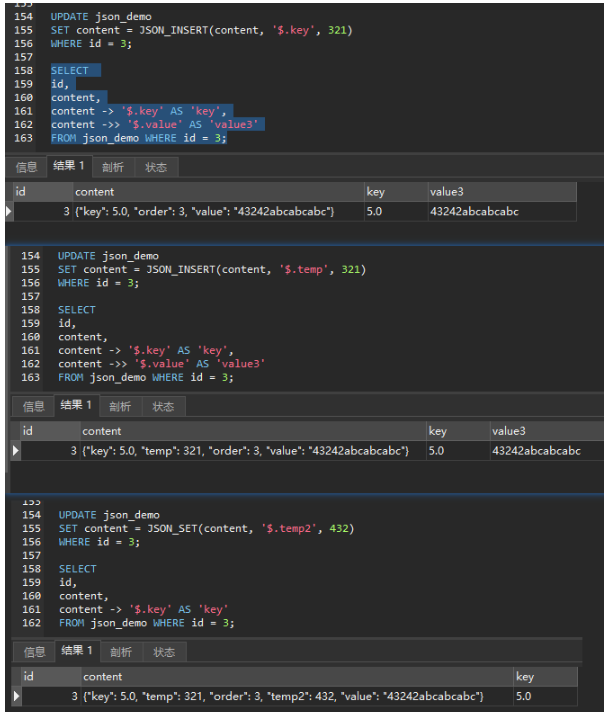Select content cell containing "temp2": 432
Viewport: 615px width, 712px height.
tap(297, 696)
